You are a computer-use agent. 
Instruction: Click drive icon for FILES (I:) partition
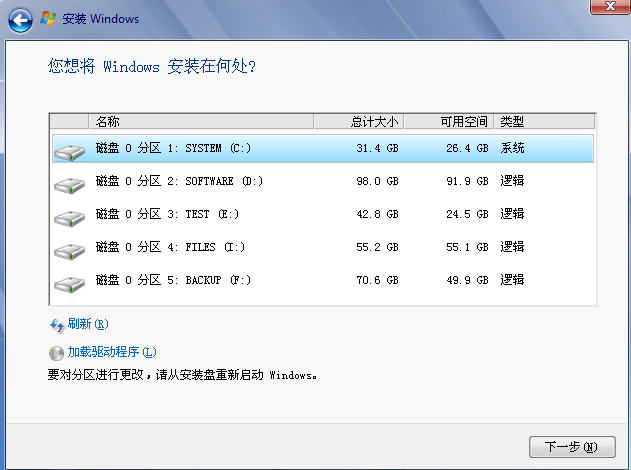click(x=70, y=250)
